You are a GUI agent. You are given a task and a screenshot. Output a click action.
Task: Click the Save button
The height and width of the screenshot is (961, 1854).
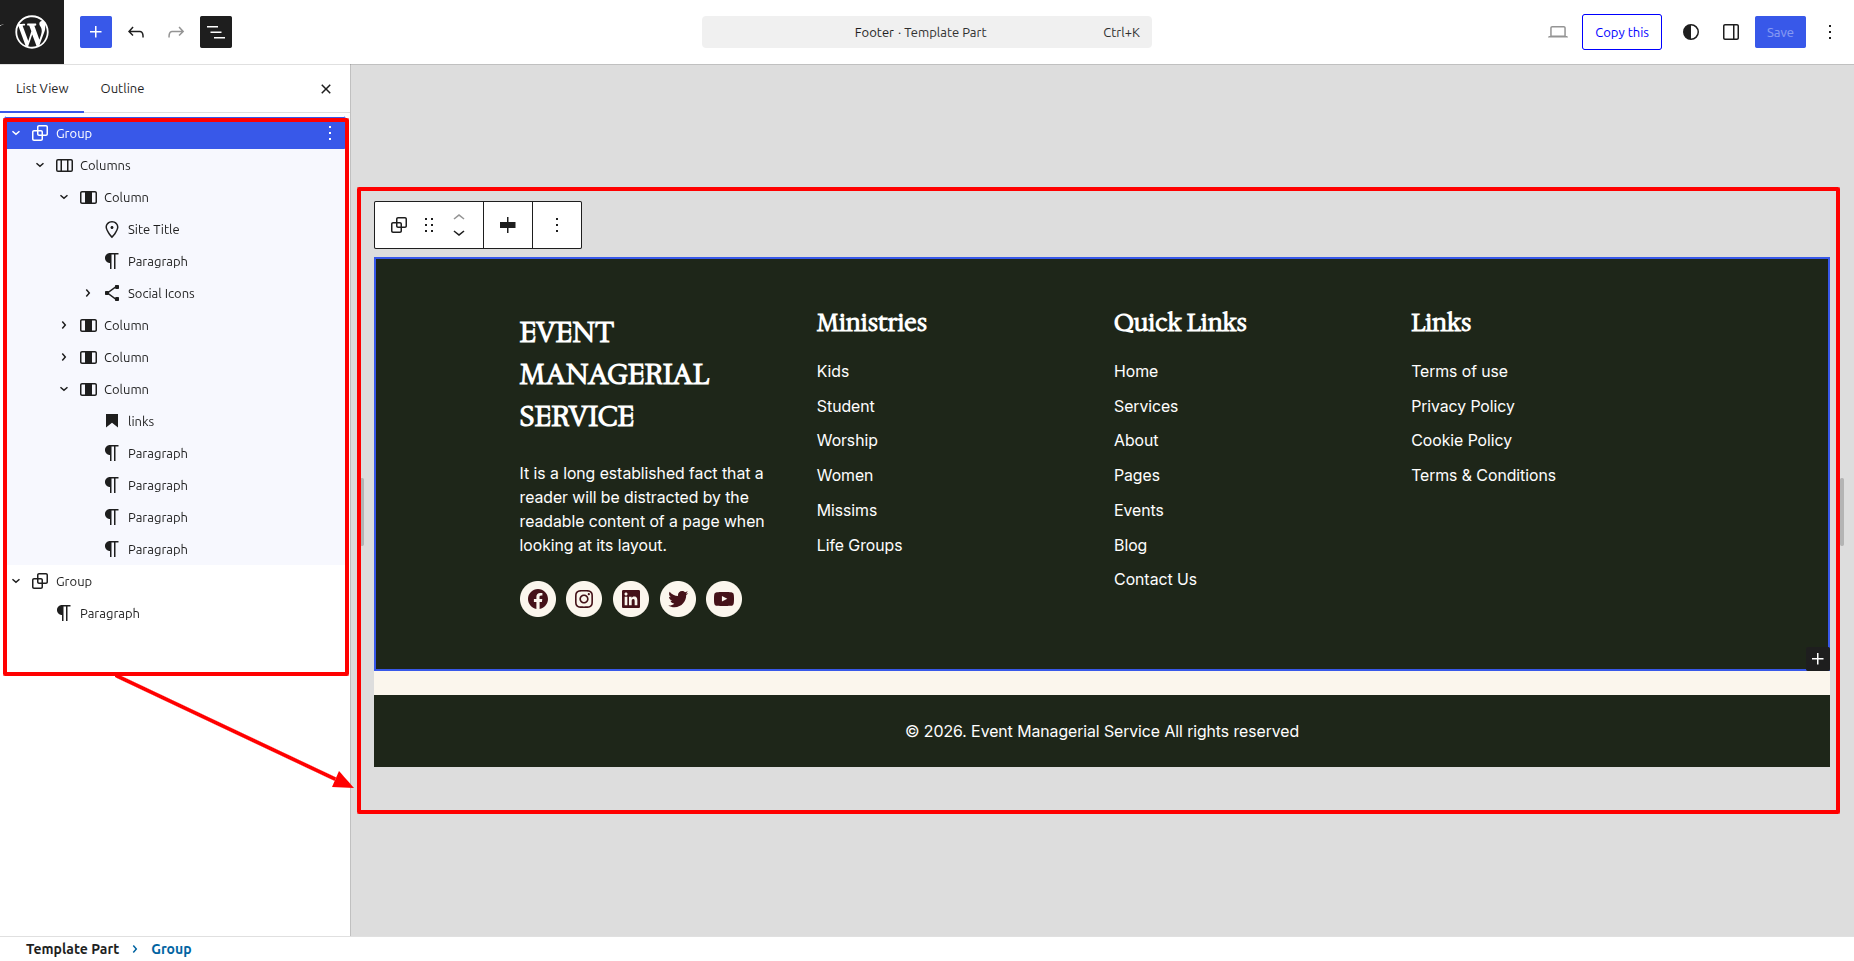click(1780, 32)
